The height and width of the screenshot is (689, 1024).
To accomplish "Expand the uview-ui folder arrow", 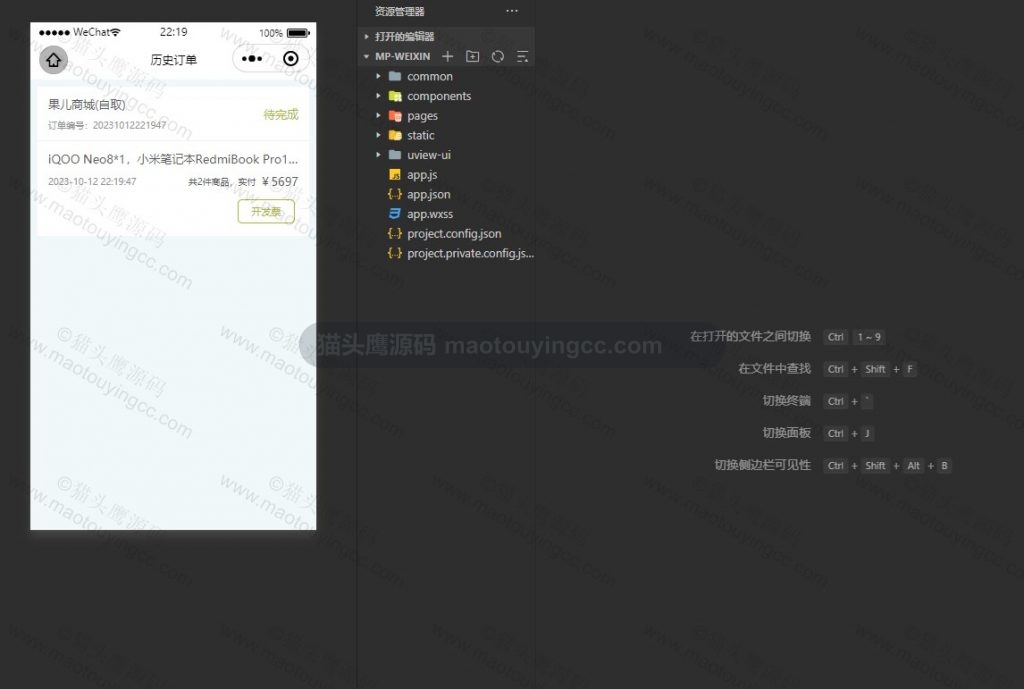I will coord(378,155).
